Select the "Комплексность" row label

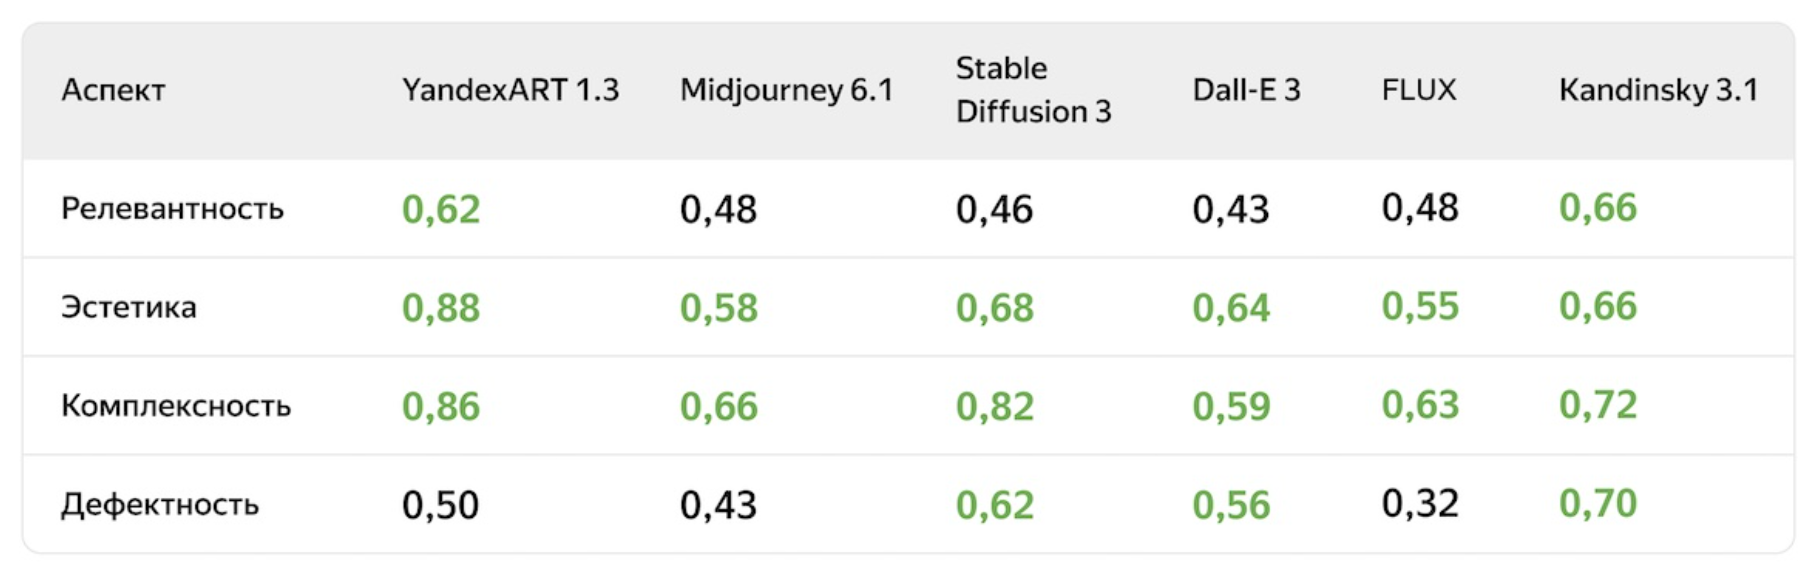click(176, 405)
